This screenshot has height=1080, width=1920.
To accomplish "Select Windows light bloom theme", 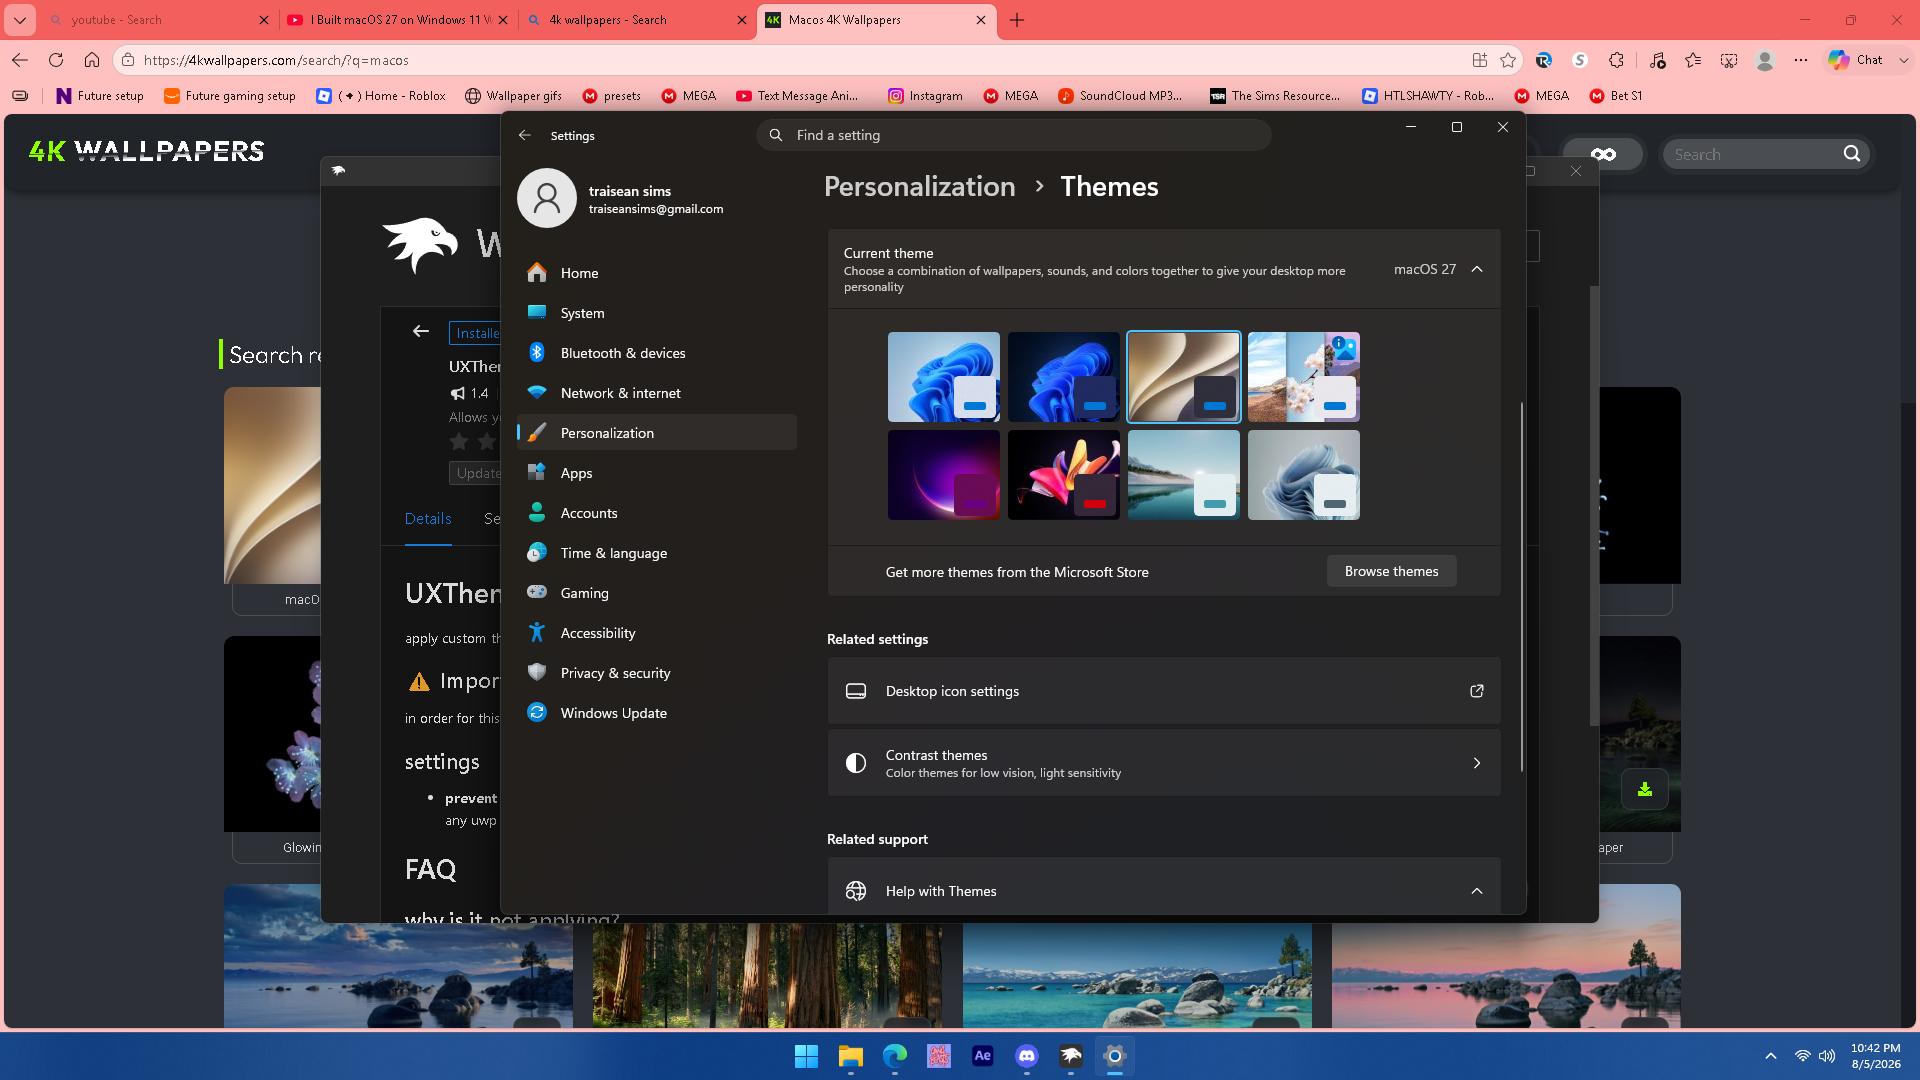I will point(943,377).
